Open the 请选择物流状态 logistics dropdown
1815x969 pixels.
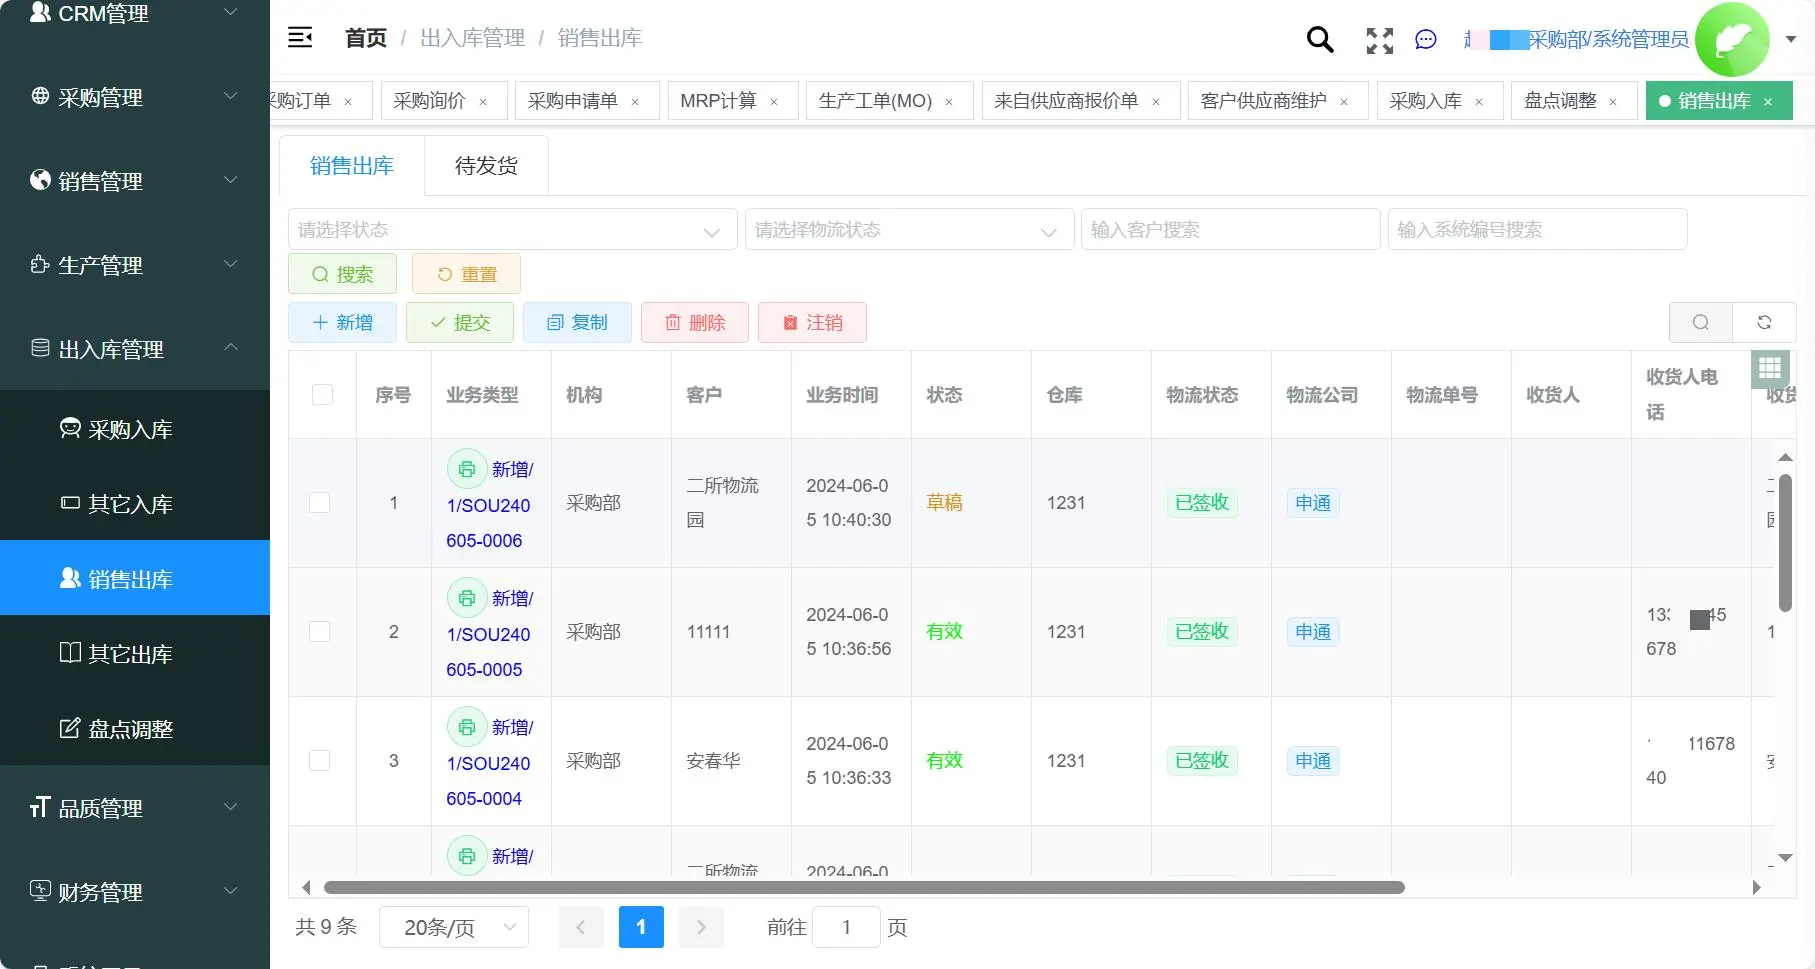click(x=908, y=229)
